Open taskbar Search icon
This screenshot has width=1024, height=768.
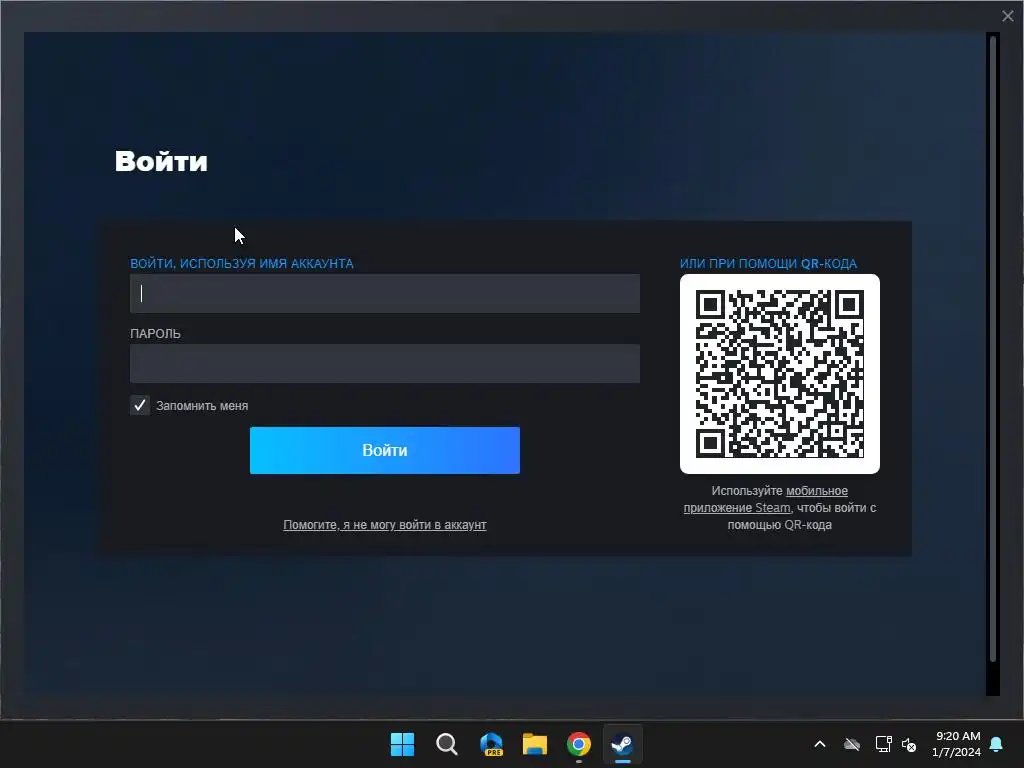tap(447, 744)
